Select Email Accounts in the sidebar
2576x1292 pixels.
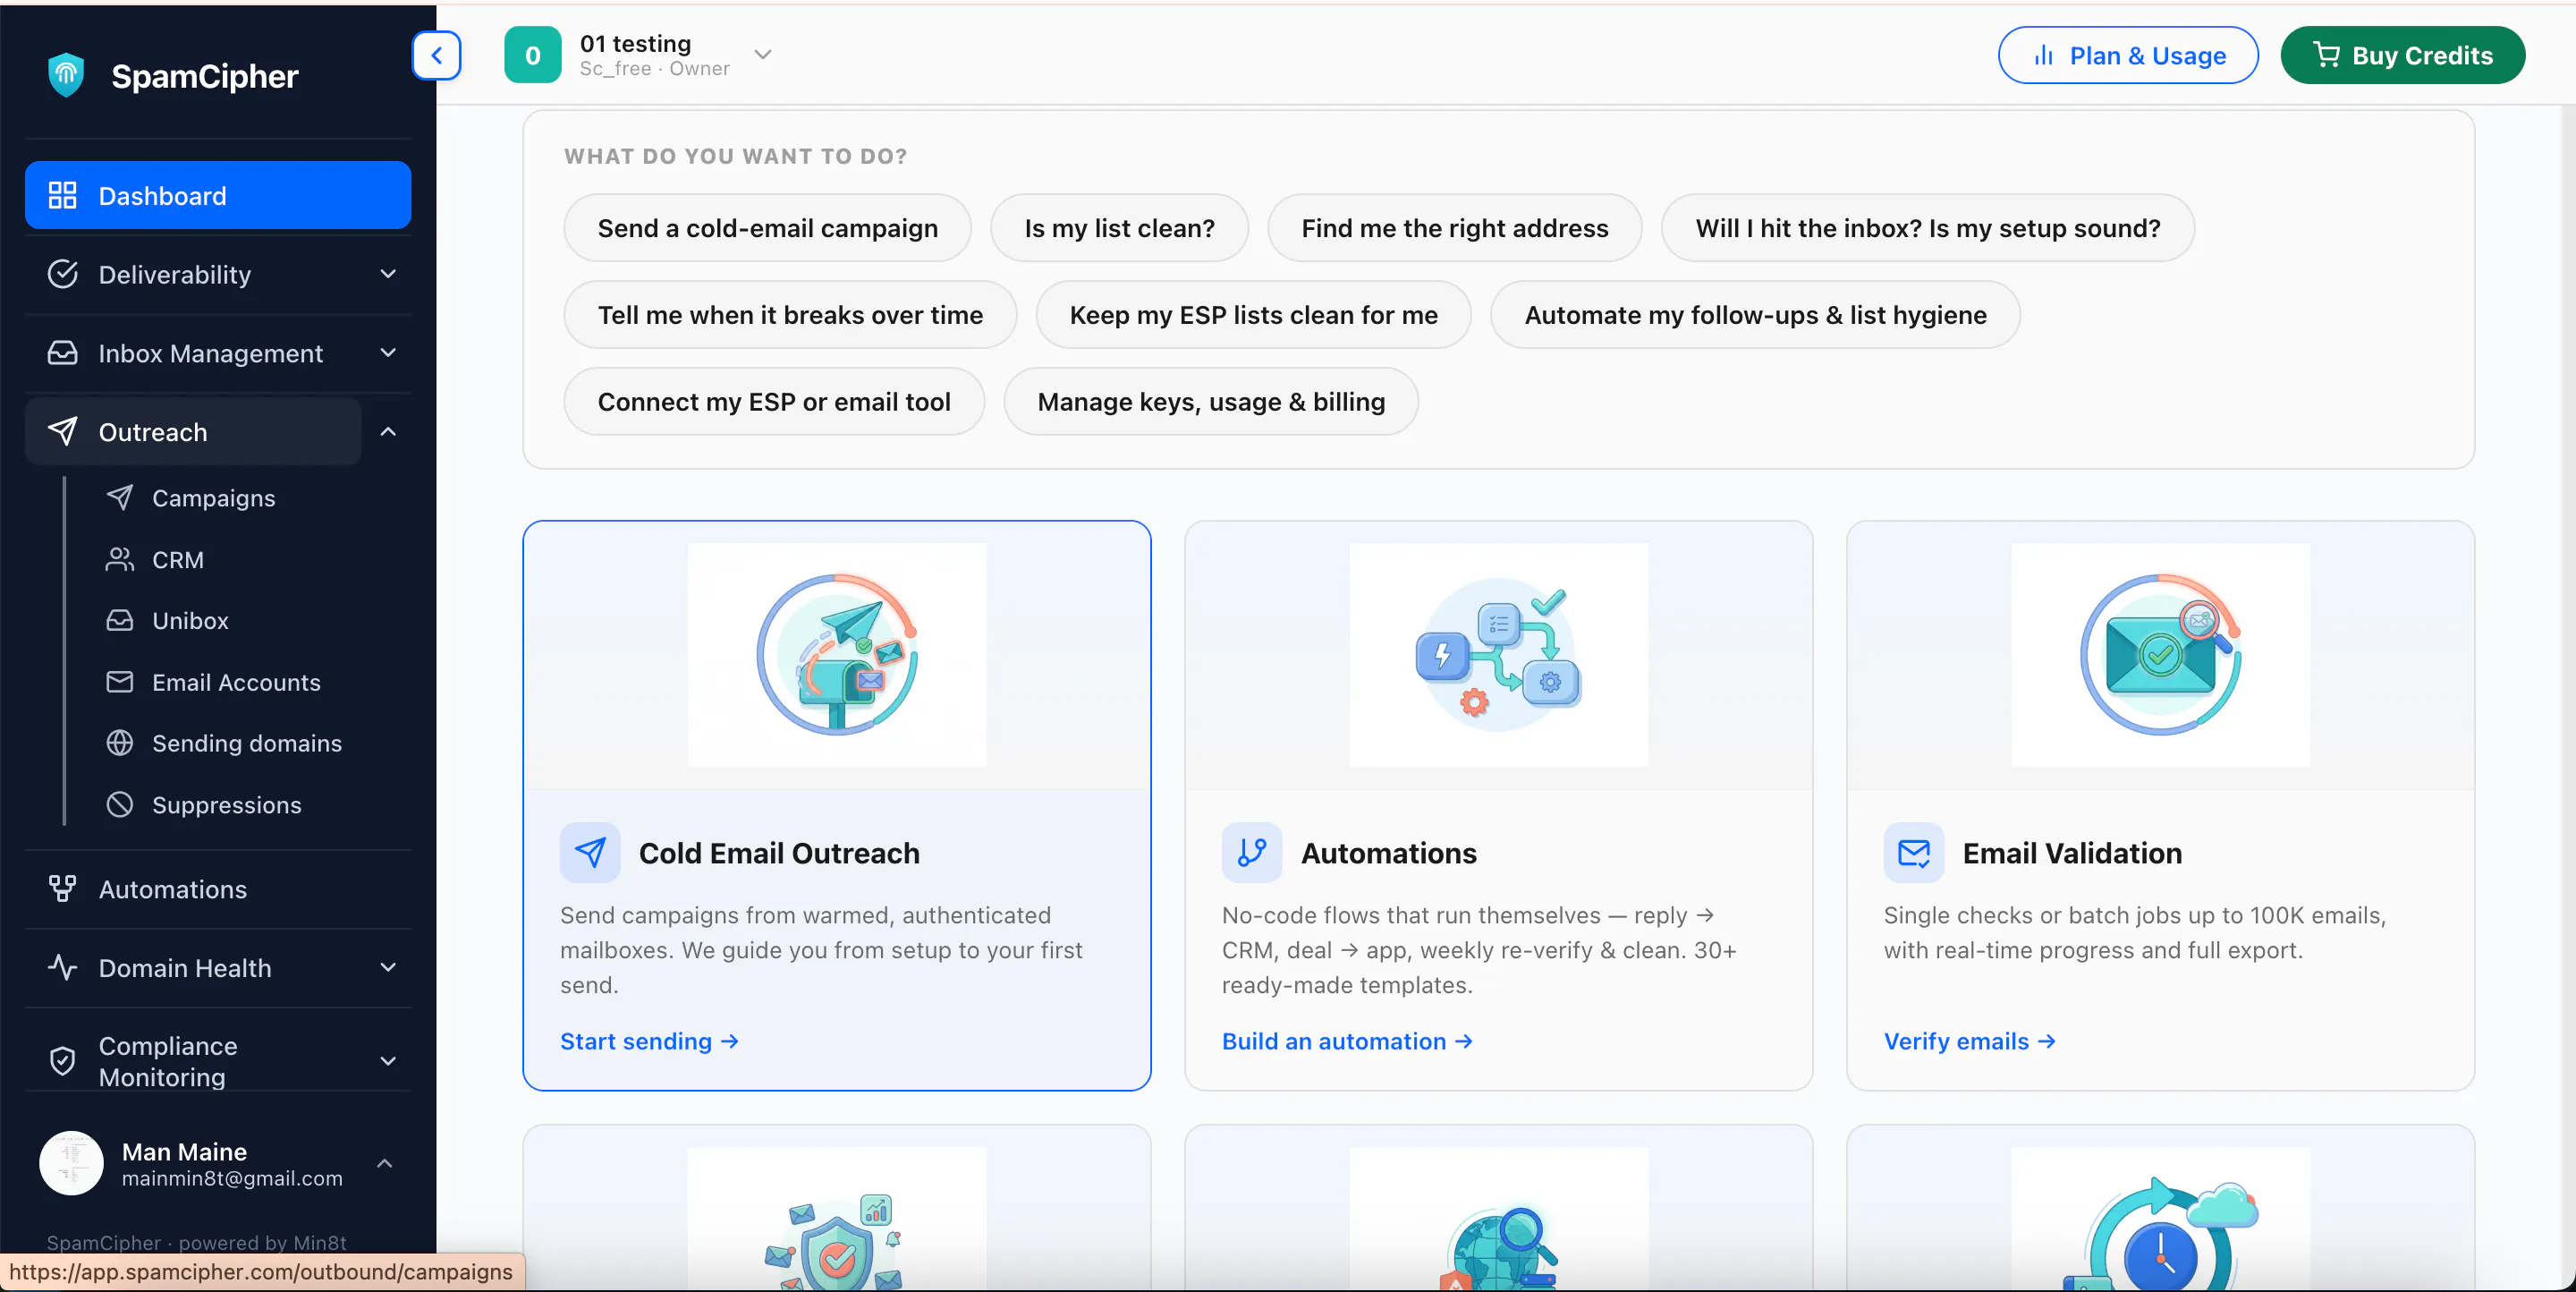(236, 682)
